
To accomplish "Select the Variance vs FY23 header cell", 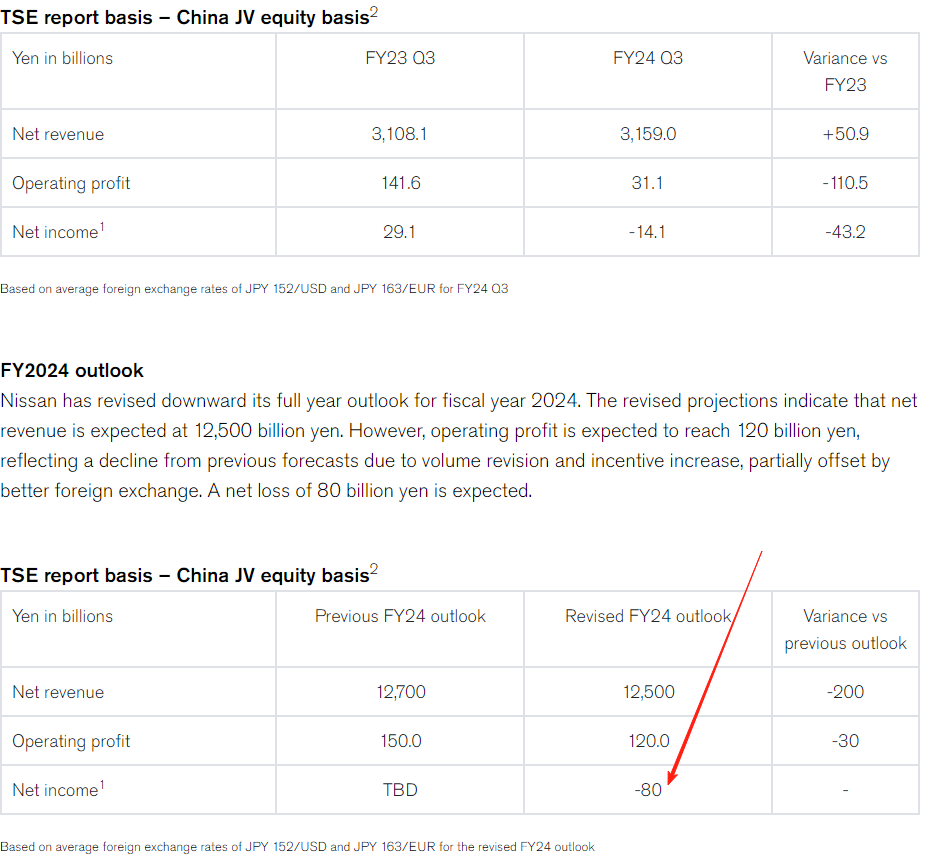I will tap(845, 71).
